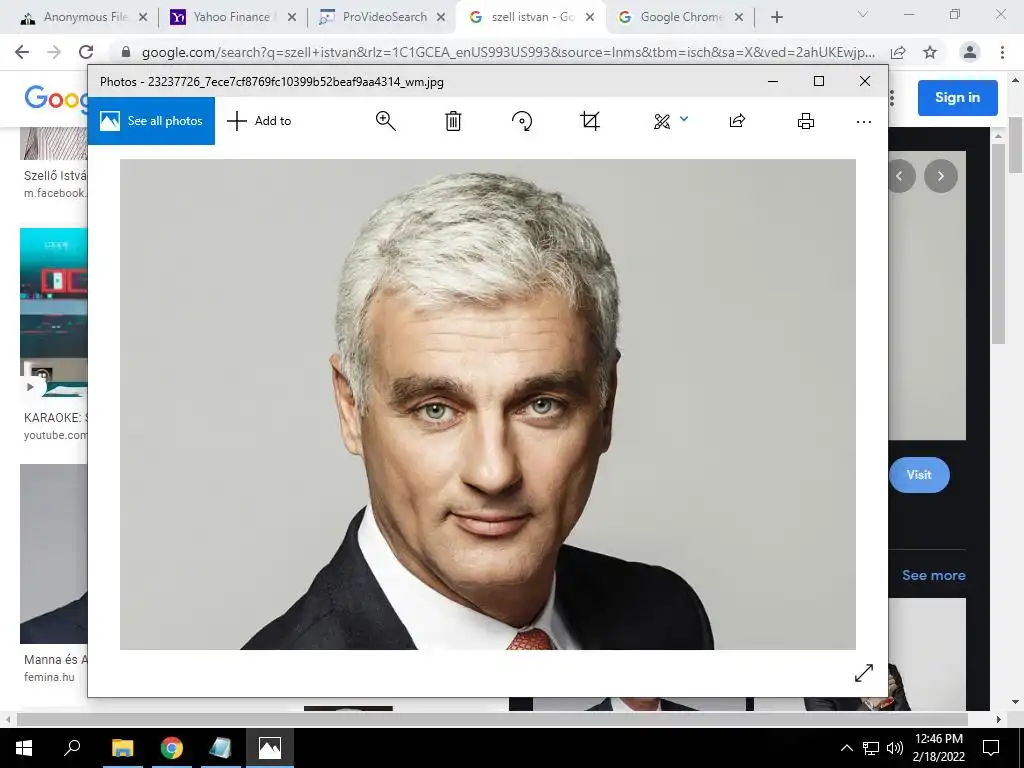Click the horizontal scrollbar of the Google page

pyautogui.click(x=491, y=719)
